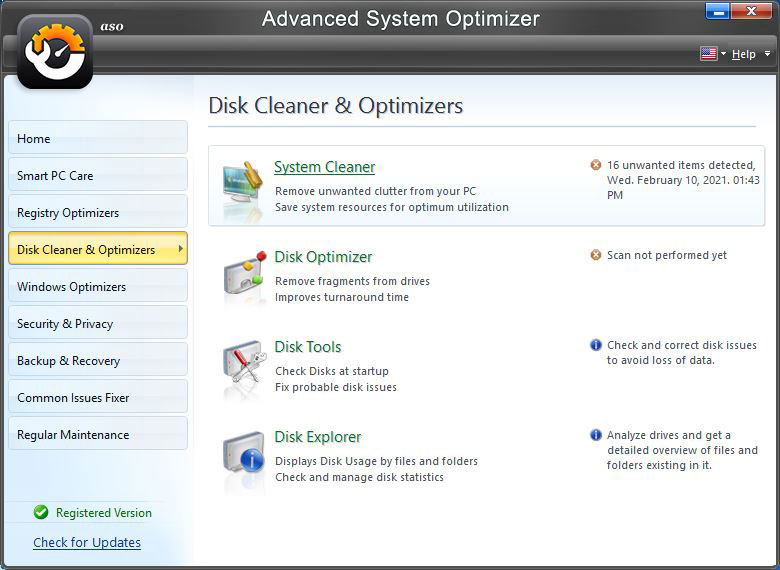780x570 pixels.
Task: Expand the Disk Cleaner & Optimizers arrow
Action: pyautogui.click(x=180, y=249)
